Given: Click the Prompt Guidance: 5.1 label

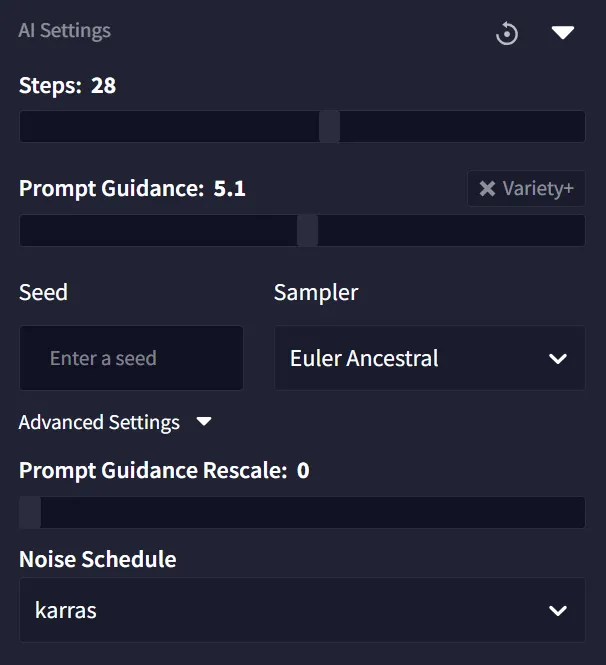Looking at the screenshot, I should click(x=132, y=189).
